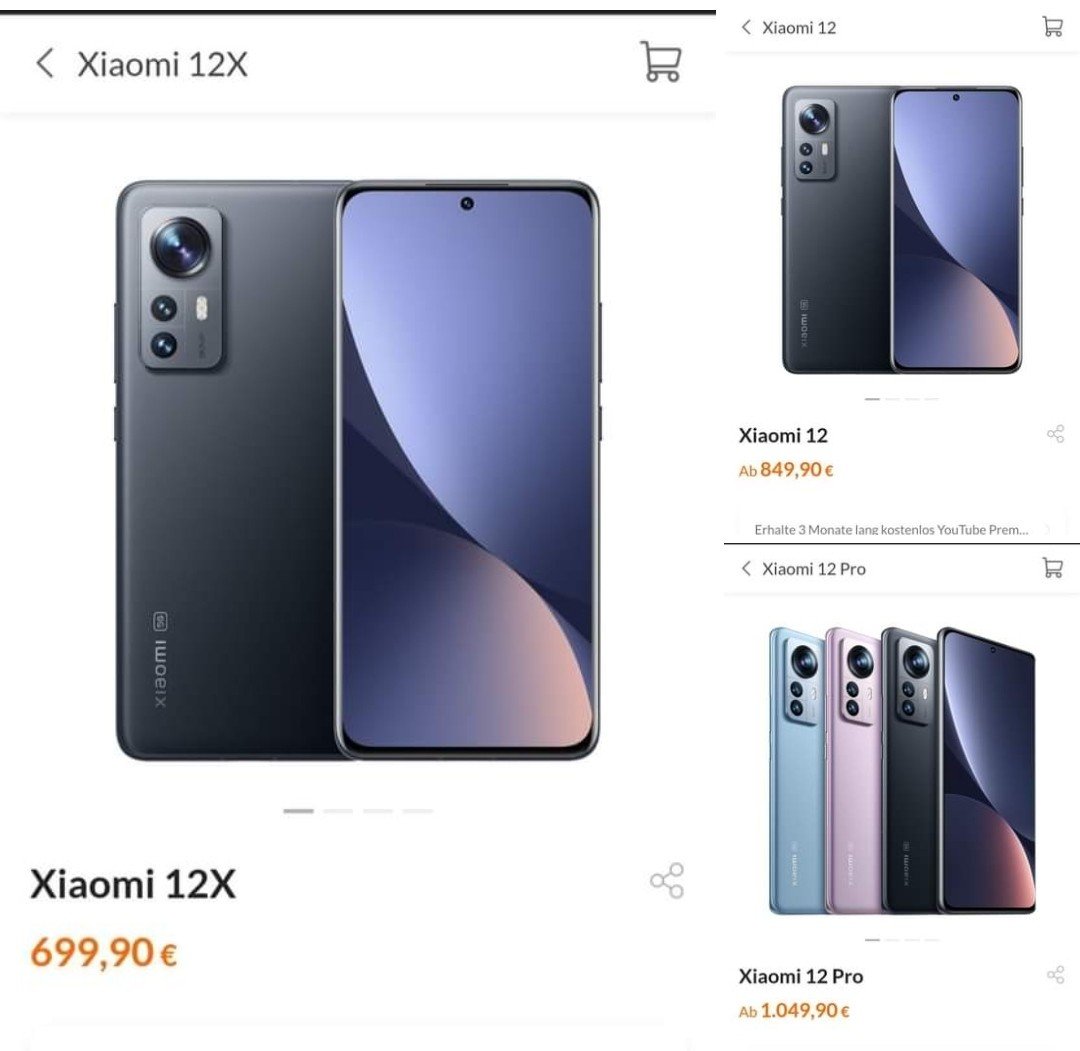This screenshot has width=1080, height=1051.
Task: Tap the Xiaomi 12X product image
Action: 357,470
